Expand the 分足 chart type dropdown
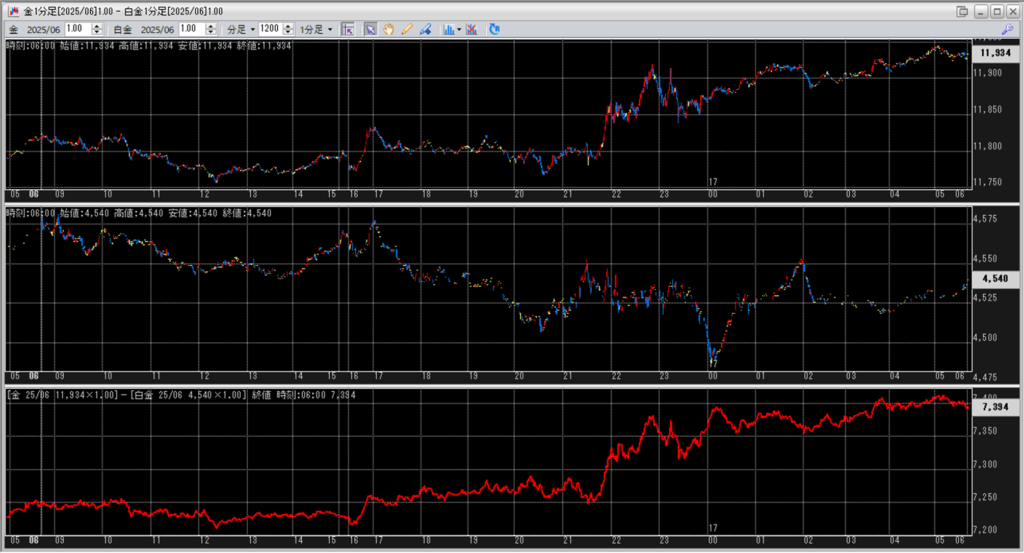1024x553 pixels. coord(241,29)
